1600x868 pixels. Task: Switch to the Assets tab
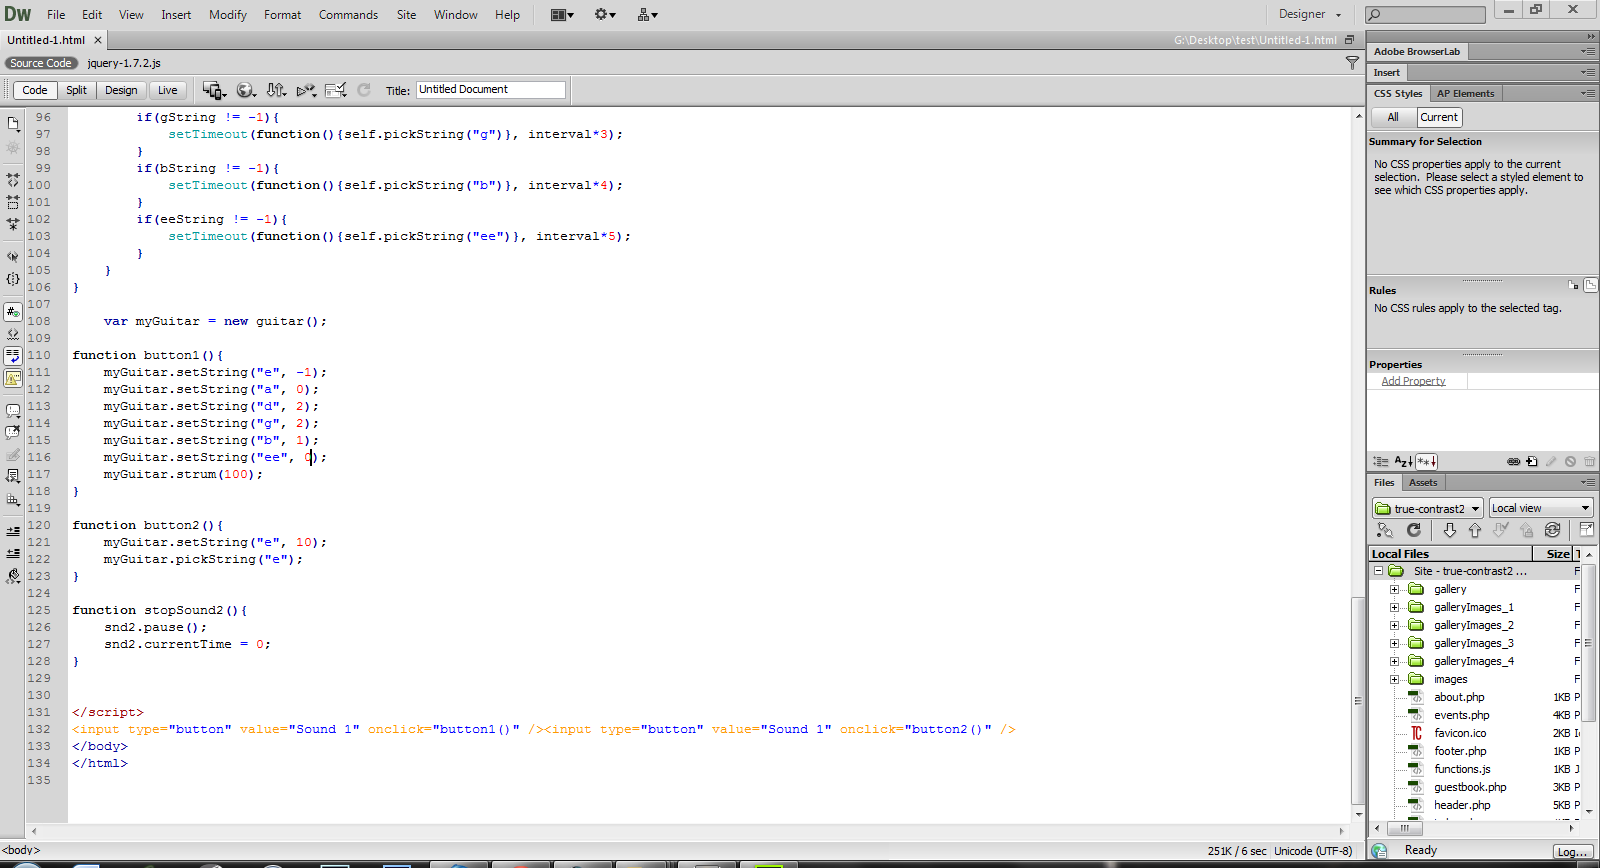(1422, 482)
